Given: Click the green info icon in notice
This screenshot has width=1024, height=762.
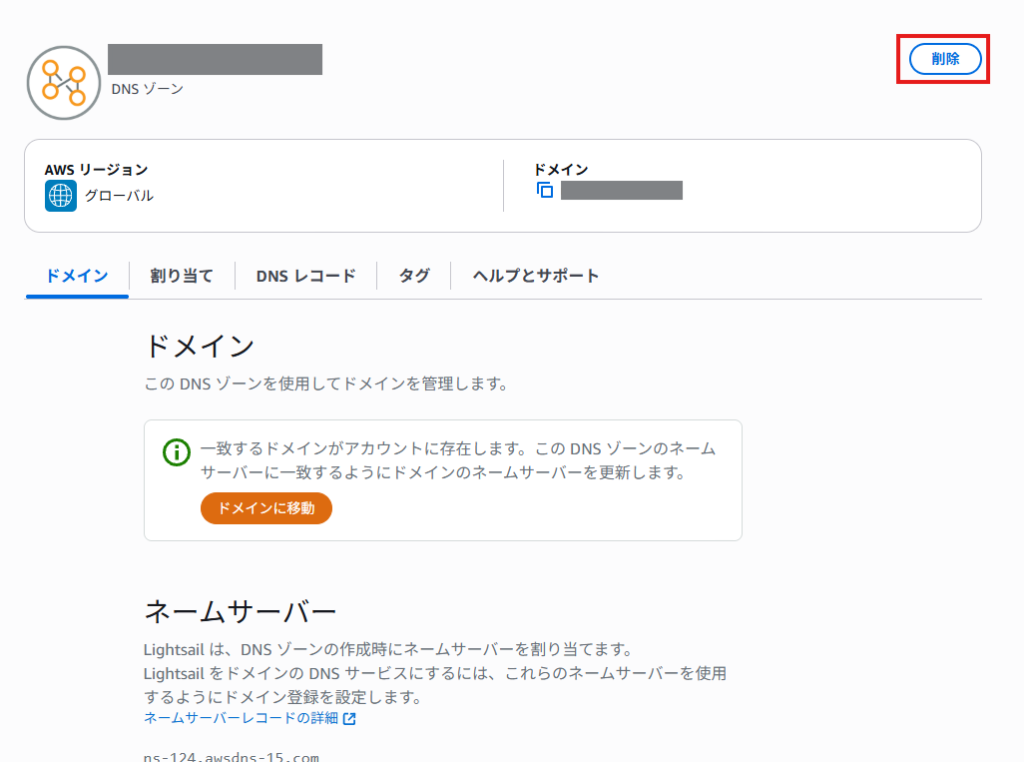Looking at the screenshot, I should 176,452.
